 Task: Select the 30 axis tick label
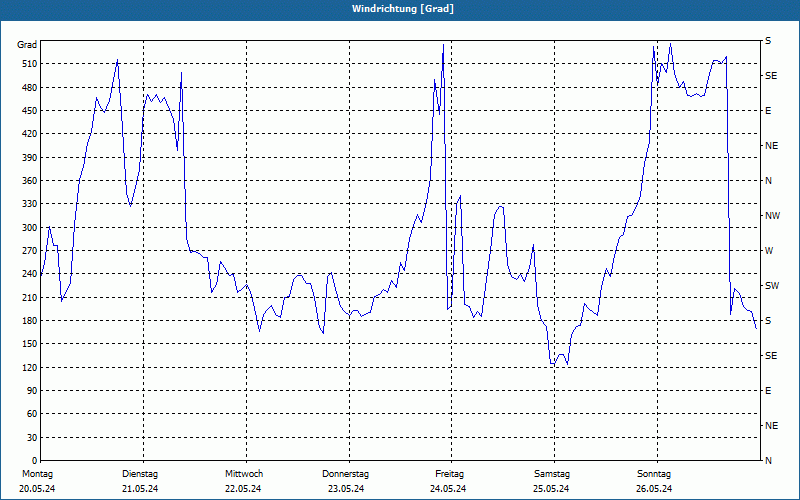[32, 437]
